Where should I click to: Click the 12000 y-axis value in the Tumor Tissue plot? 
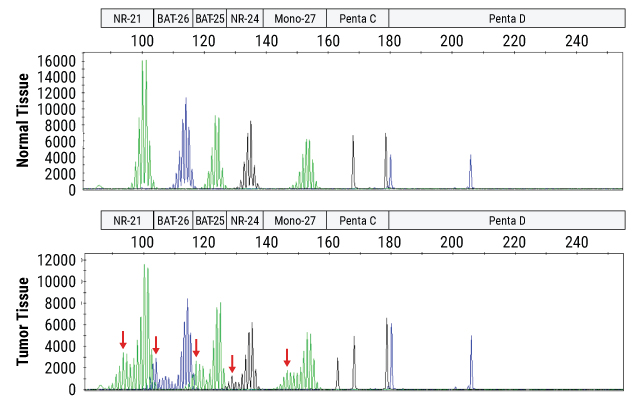pos(58,260)
